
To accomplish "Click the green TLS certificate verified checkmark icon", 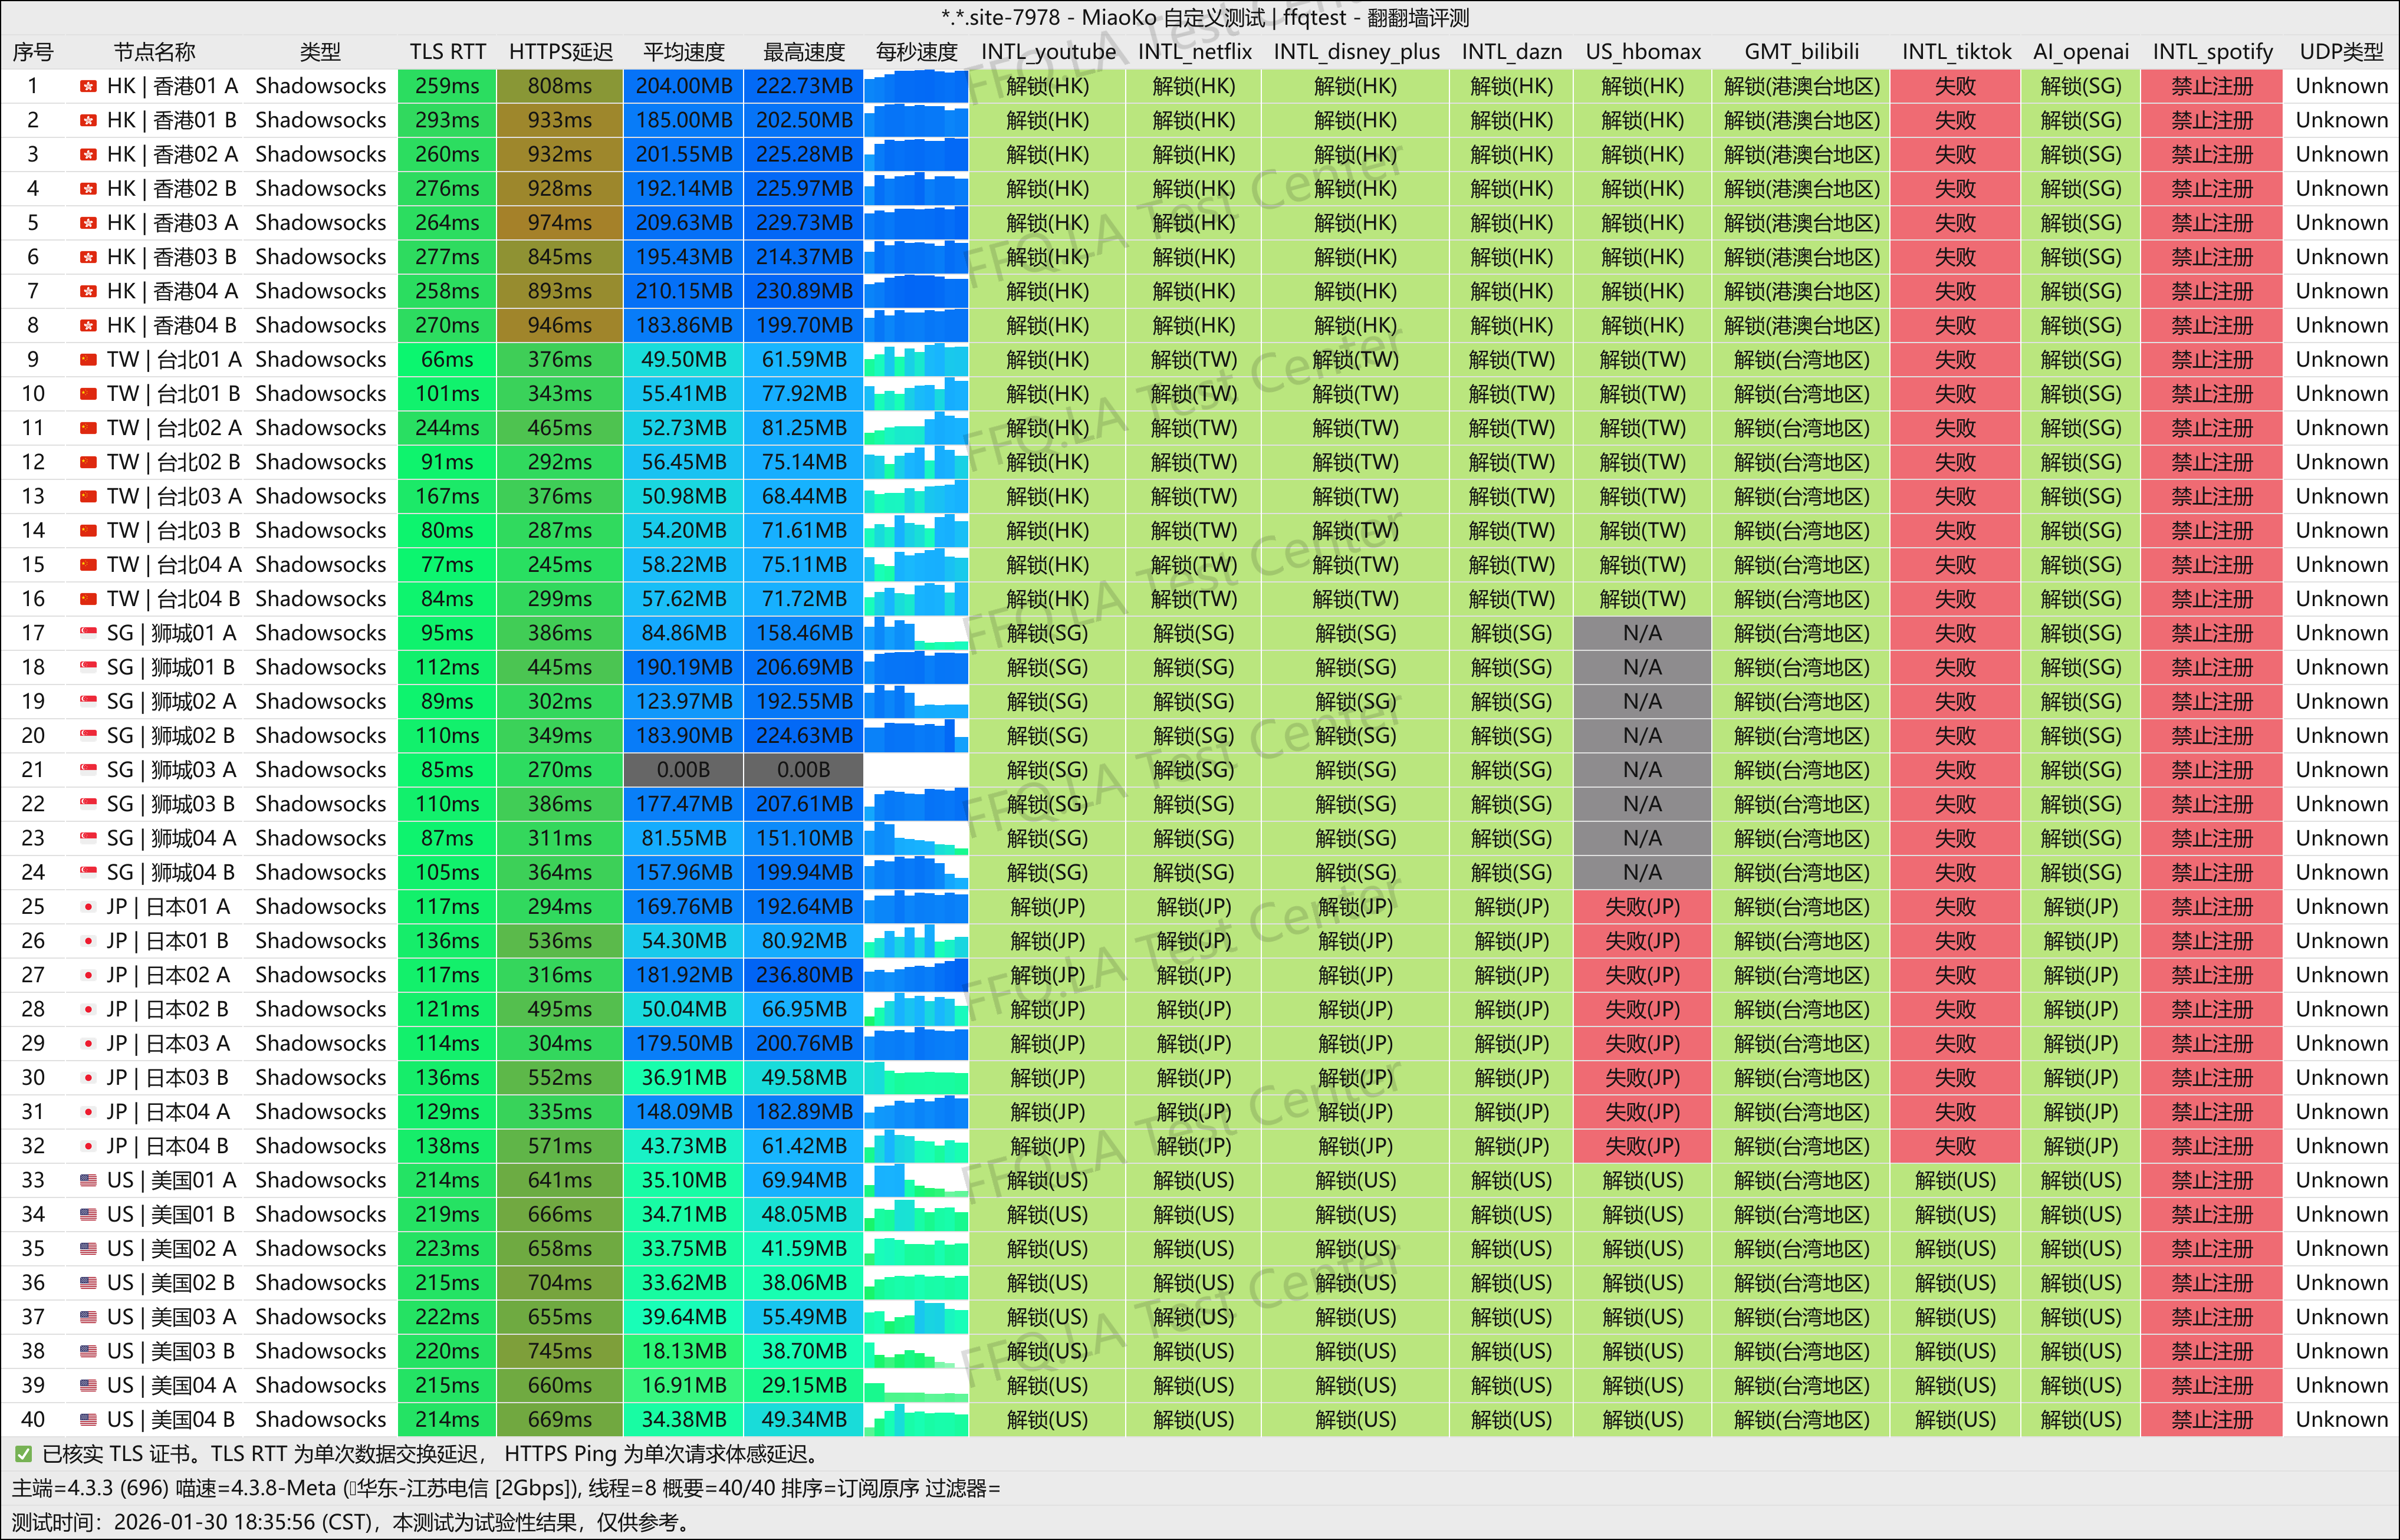I will (x=23, y=1455).
